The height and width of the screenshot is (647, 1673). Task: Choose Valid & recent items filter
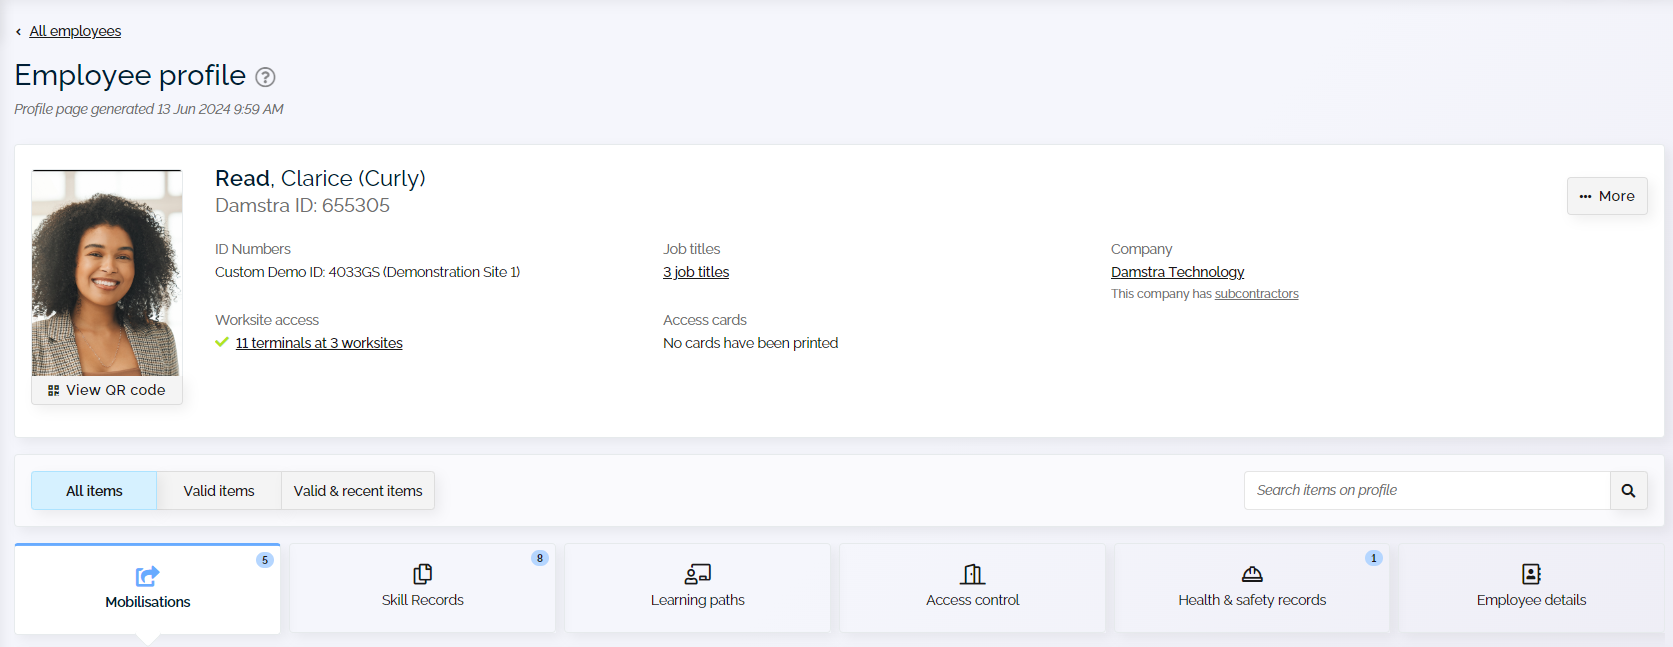358,491
